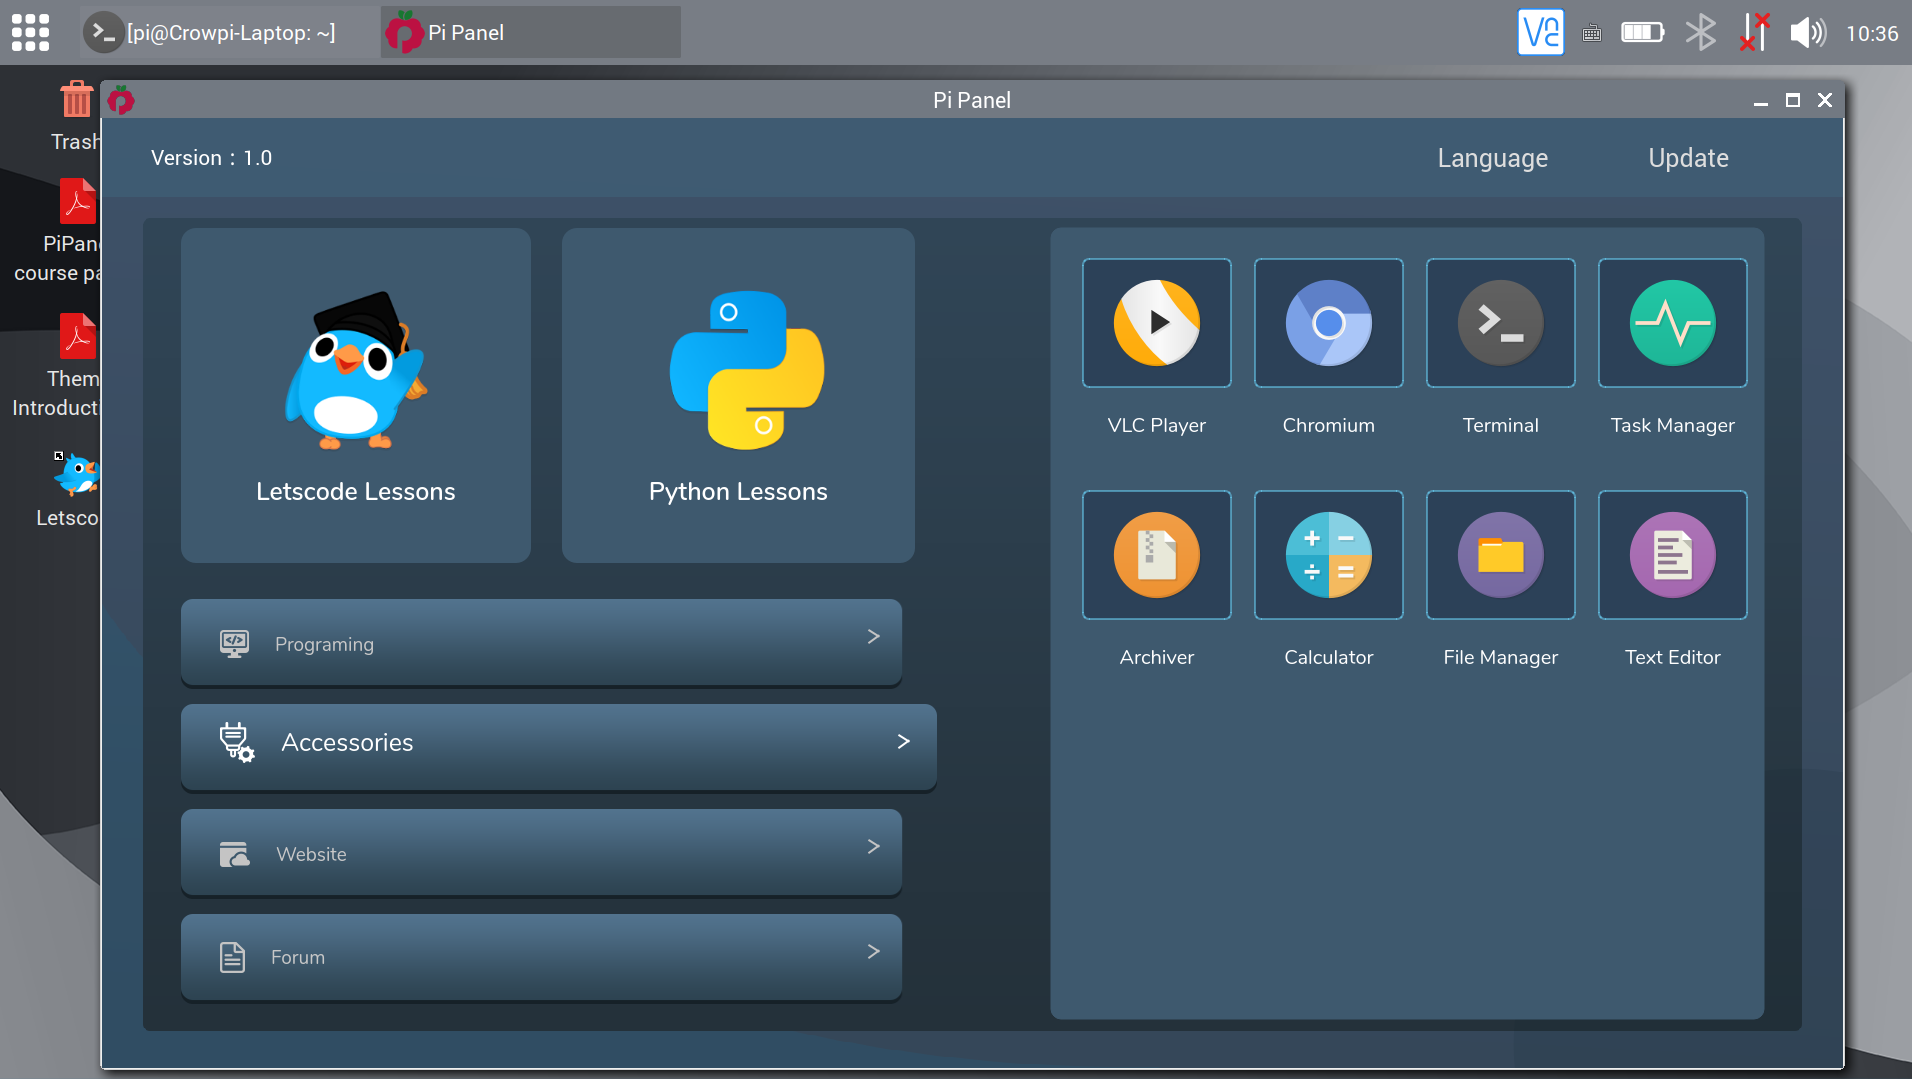This screenshot has width=1912, height=1079.
Task: Click the Programing category icon
Action: [234, 643]
